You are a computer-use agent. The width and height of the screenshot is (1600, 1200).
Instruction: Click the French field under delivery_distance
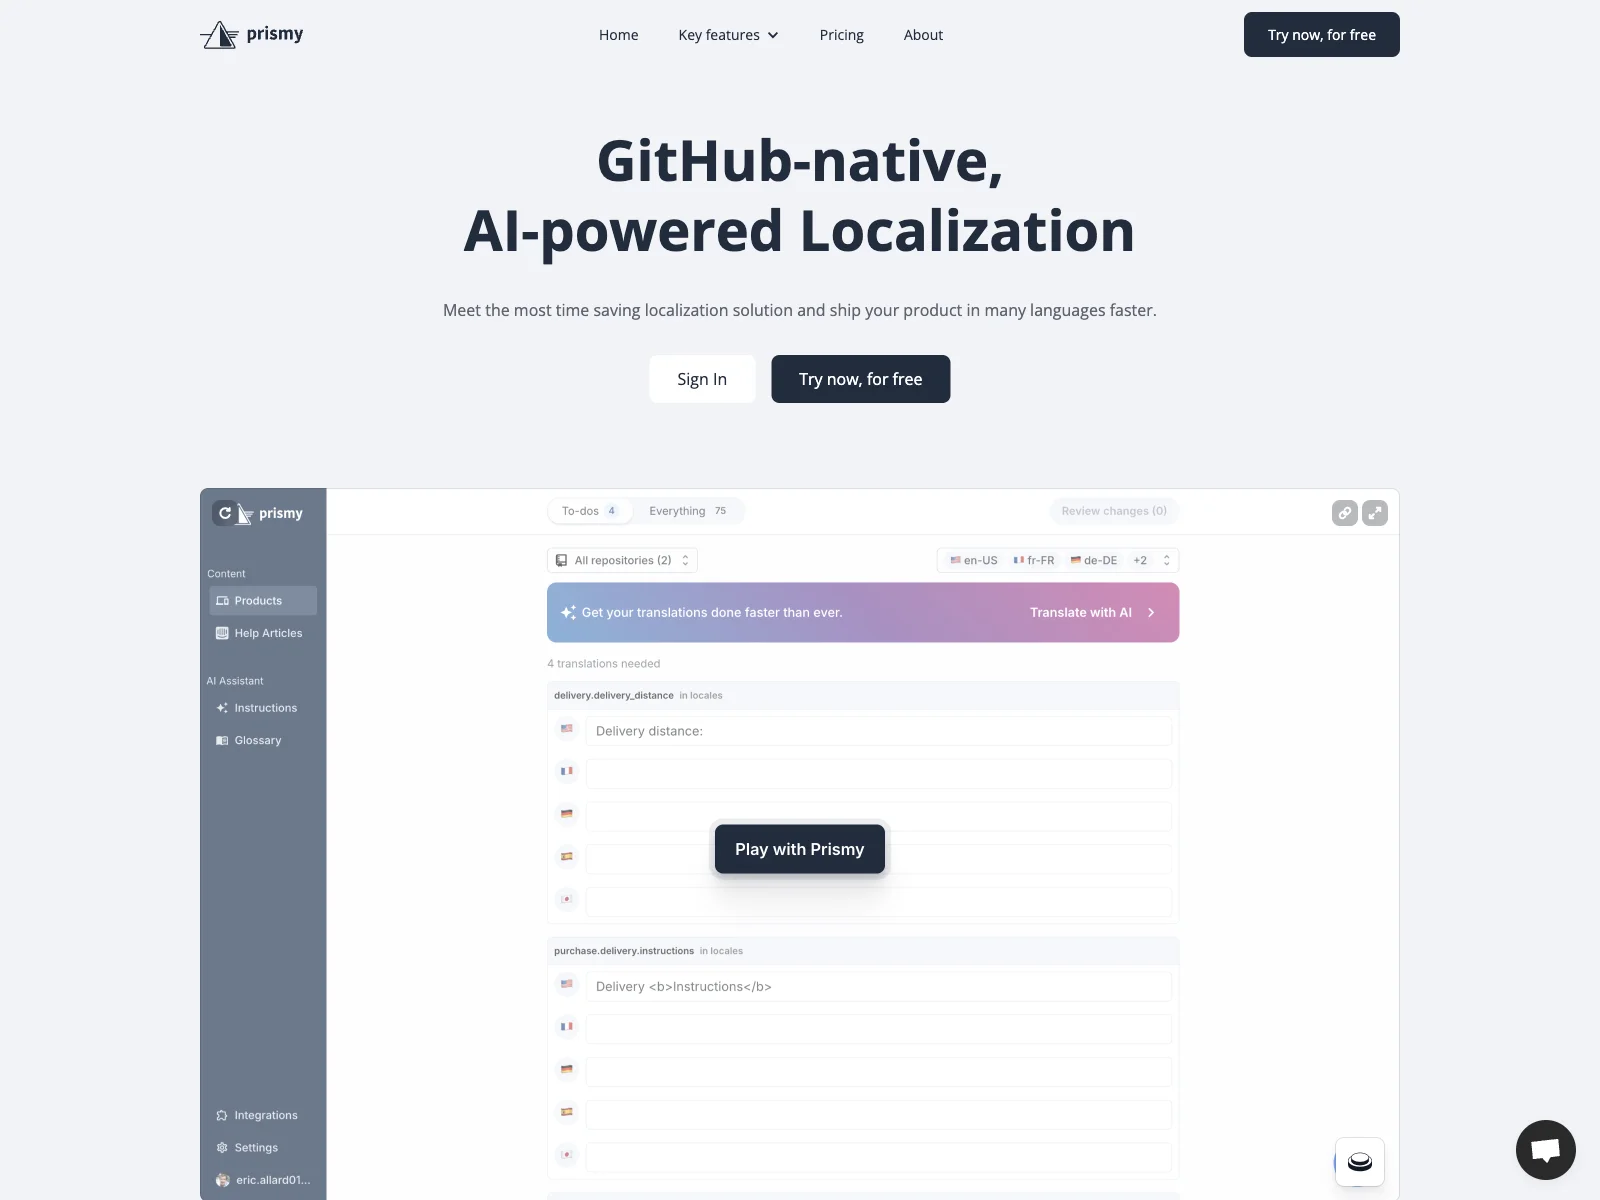pyautogui.click(x=878, y=773)
